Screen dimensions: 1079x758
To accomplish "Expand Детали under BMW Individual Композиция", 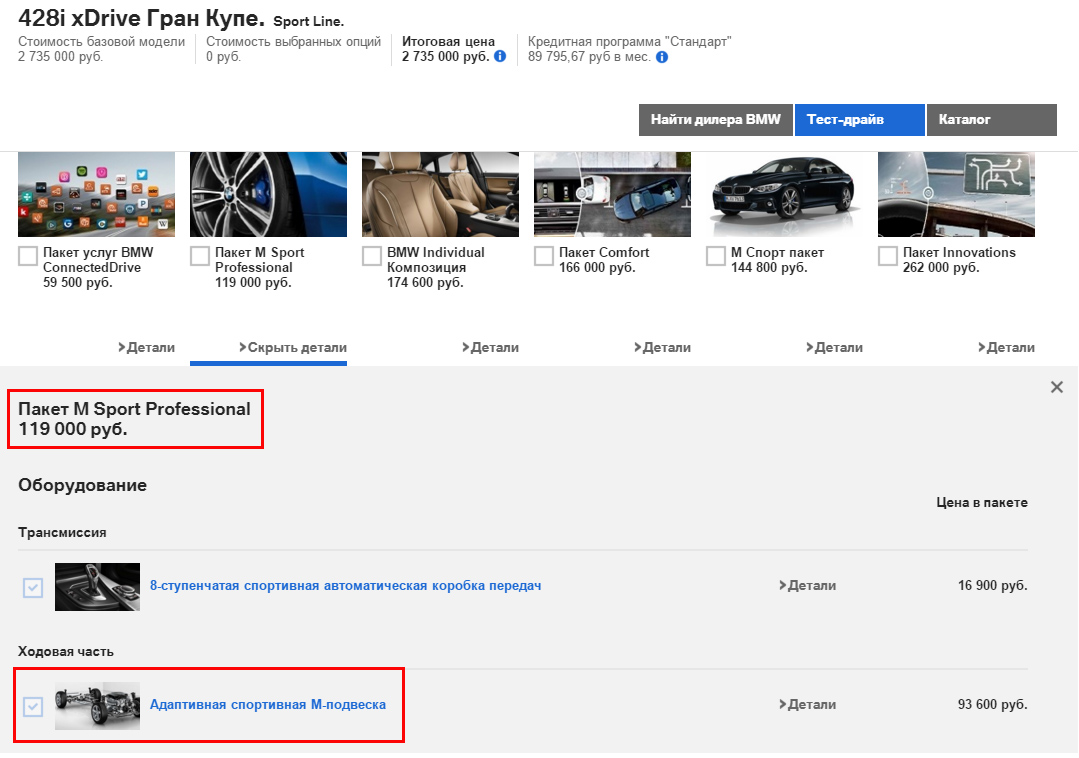I will click(490, 347).
